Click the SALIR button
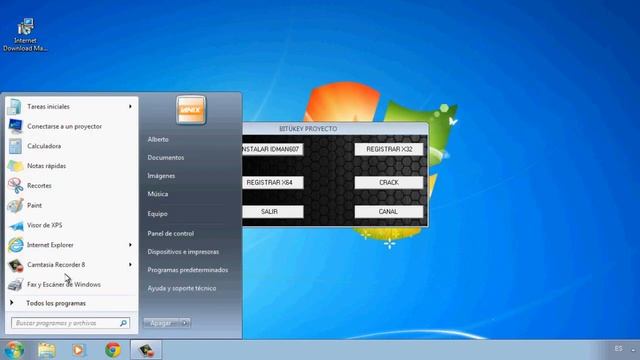 click(273, 212)
